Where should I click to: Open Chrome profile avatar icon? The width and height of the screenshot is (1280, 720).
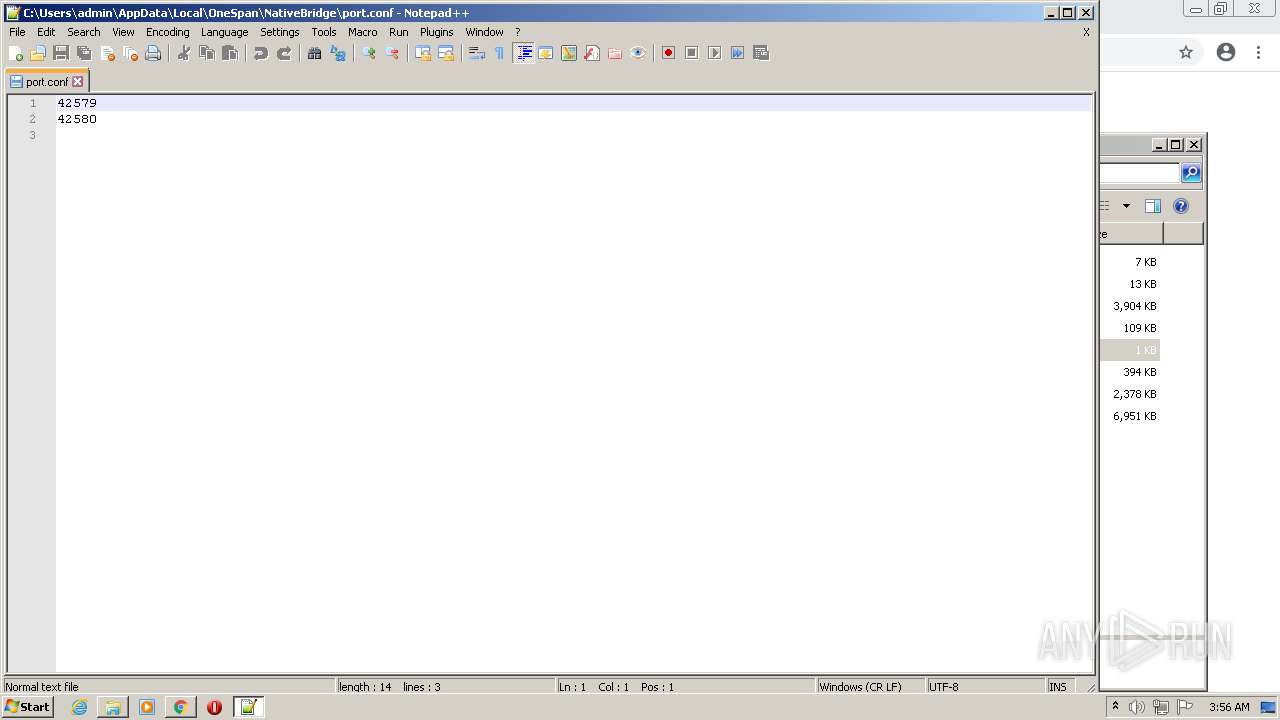click(x=1226, y=52)
